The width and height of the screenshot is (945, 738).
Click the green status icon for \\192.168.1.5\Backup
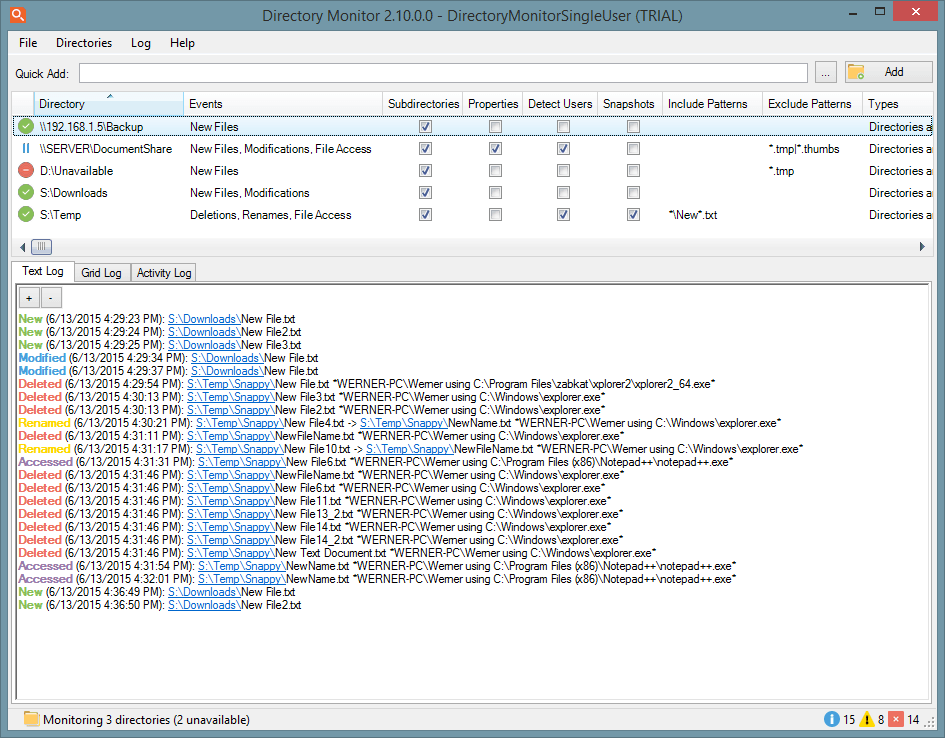coord(26,127)
